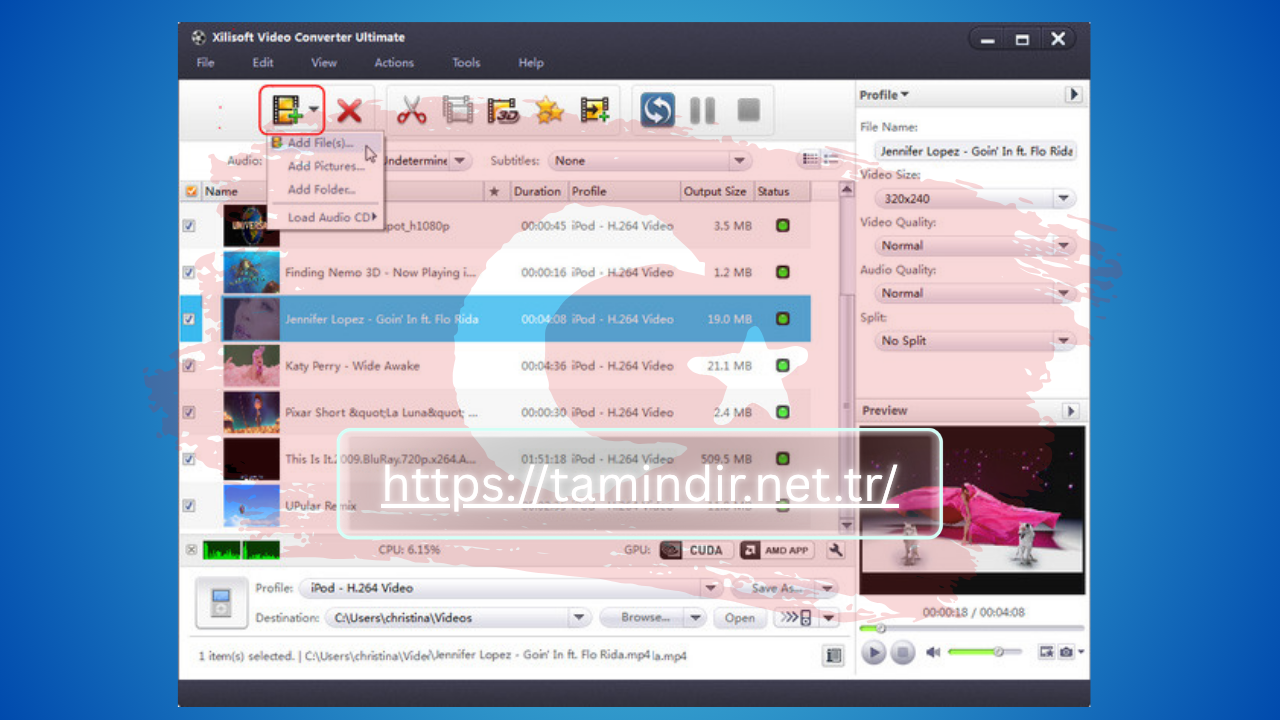Image resolution: width=1280 pixels, height=720 pixels.
Task: Switch to the list view mode icon
Action: (810, 160)
